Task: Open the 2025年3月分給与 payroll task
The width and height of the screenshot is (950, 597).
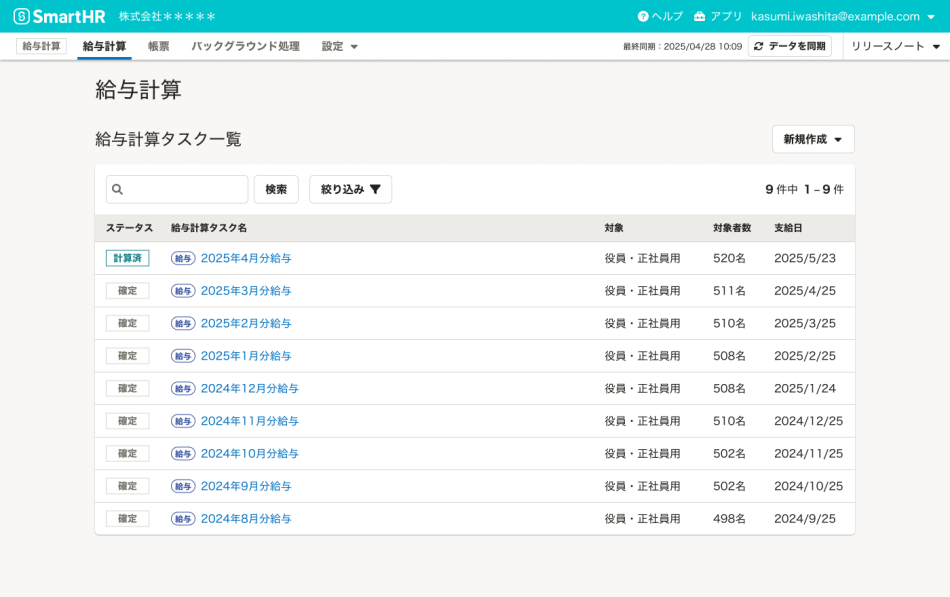Action: click(246, 290)
